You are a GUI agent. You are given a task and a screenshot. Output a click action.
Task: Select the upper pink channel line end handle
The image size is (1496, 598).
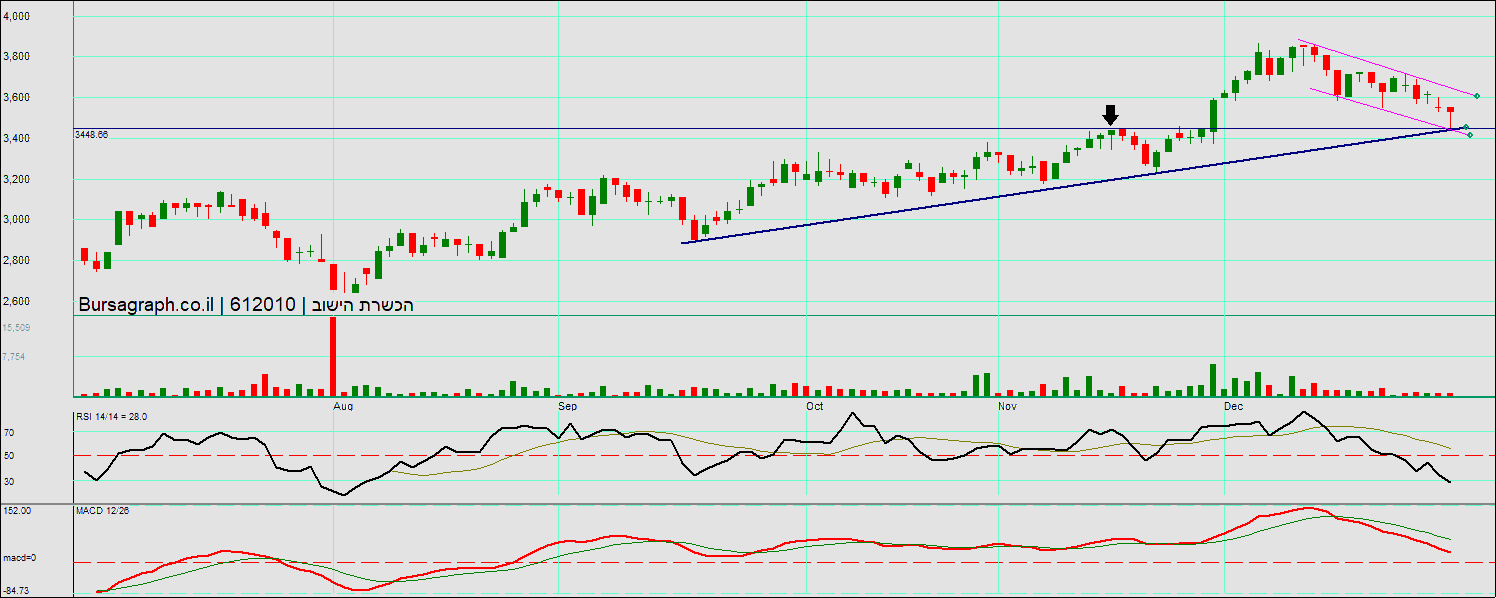pos(1477,96)
